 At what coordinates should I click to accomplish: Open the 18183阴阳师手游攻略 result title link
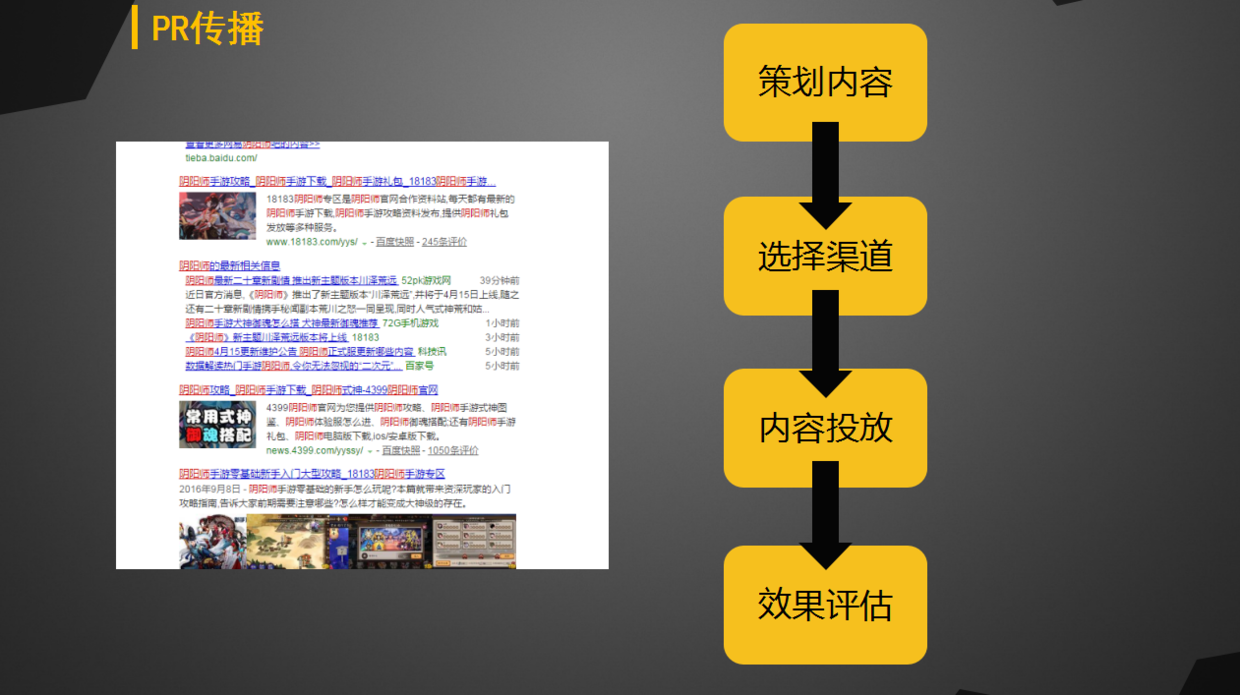pos(337,182)
